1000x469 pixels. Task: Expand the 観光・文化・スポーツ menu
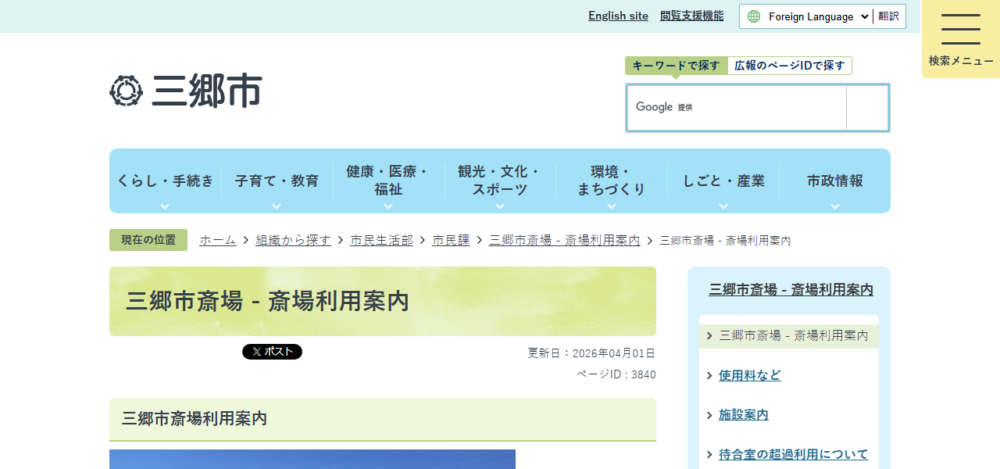pos(500,181)
